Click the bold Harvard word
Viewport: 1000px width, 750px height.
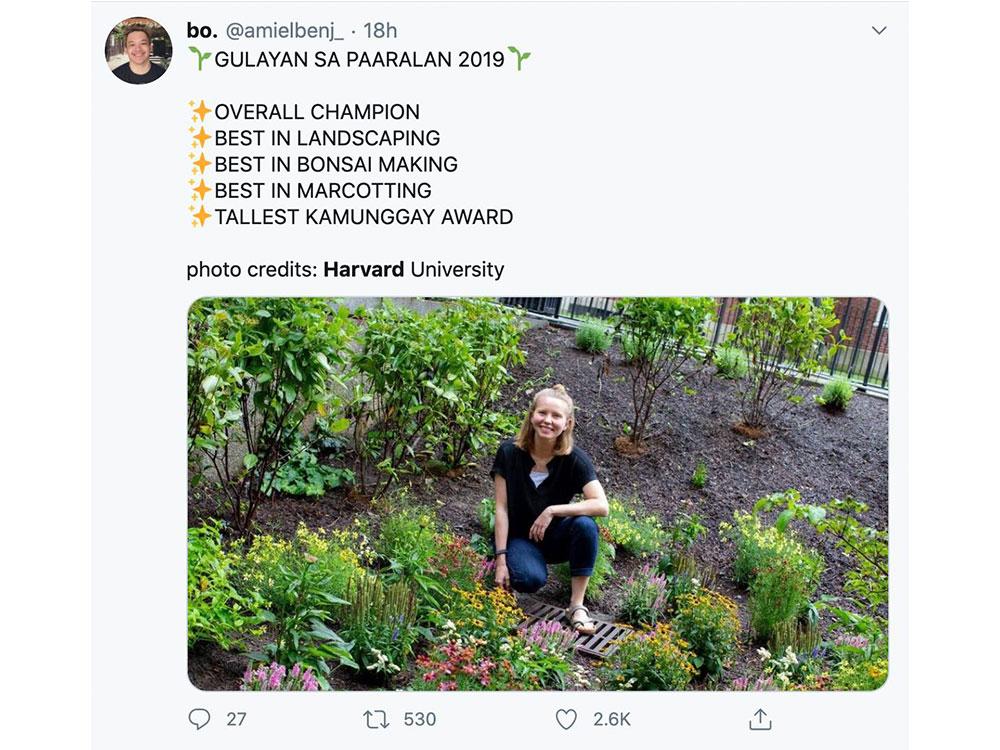tap(364, 270)
